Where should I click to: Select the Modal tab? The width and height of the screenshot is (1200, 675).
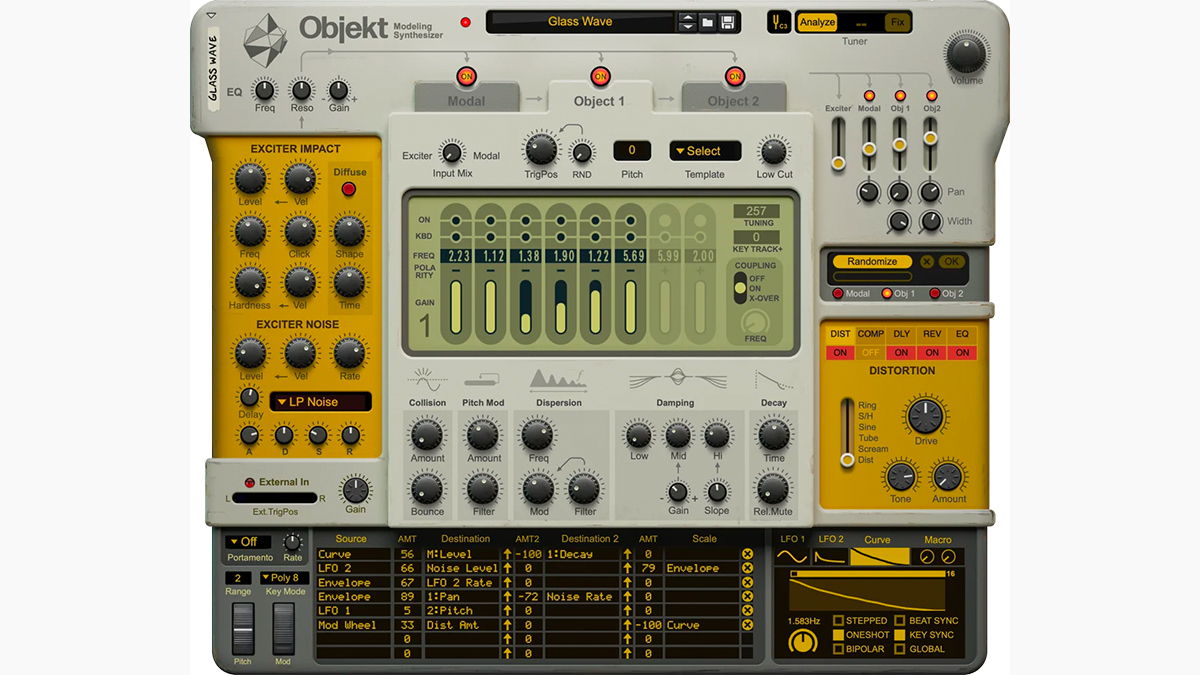(465, 99)
